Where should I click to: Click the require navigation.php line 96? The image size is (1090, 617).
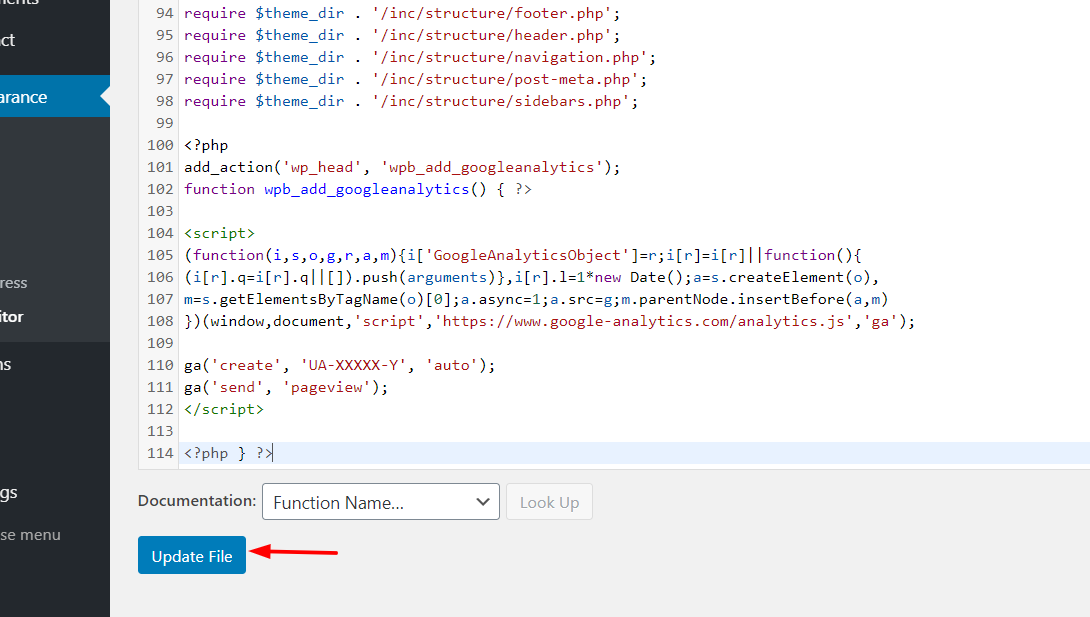point(420,57)
